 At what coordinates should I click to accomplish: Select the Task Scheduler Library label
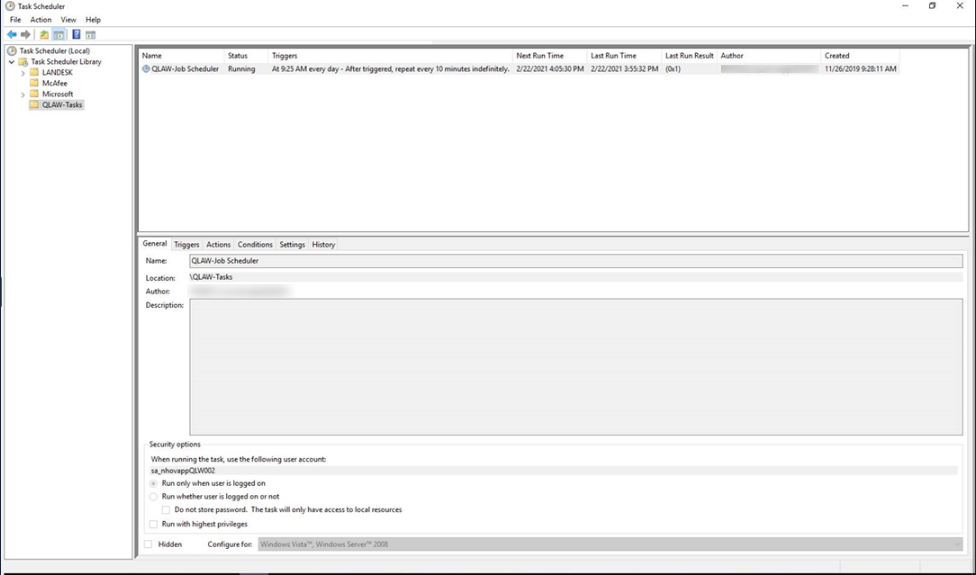pos(66,62)
